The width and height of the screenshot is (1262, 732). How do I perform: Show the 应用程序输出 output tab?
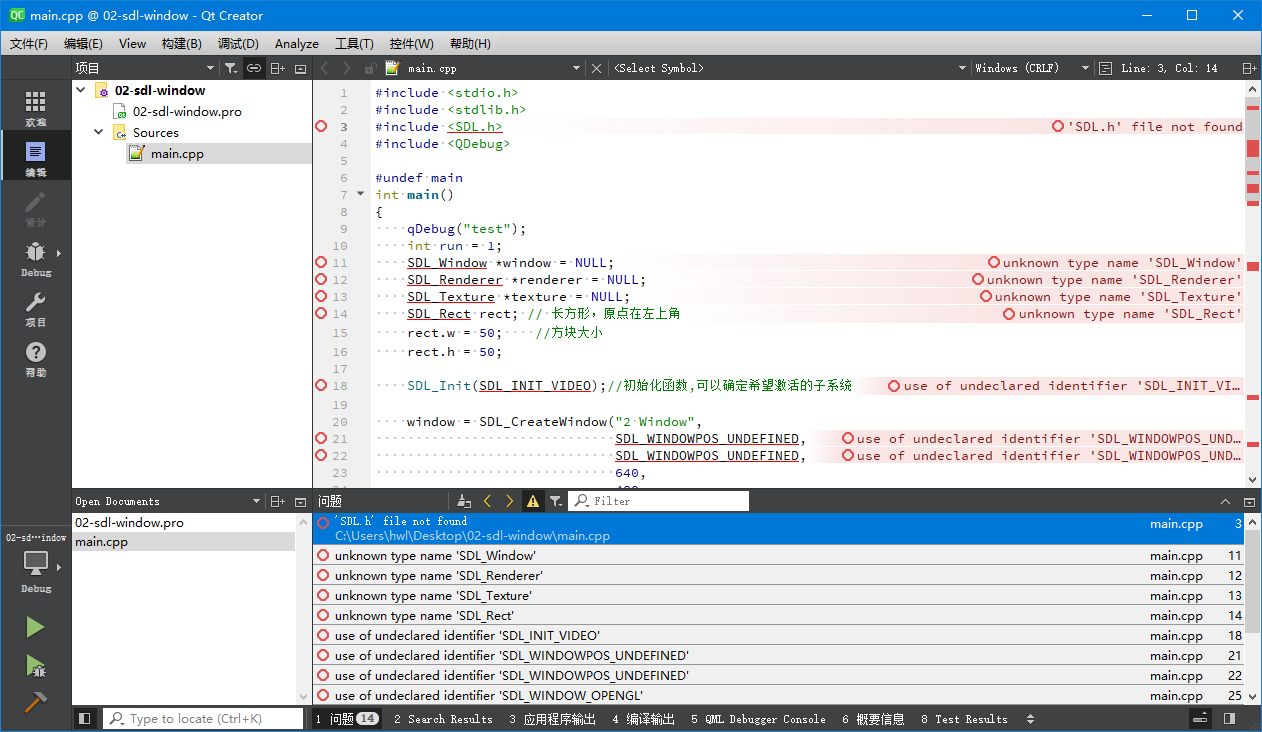click(552, 719)
